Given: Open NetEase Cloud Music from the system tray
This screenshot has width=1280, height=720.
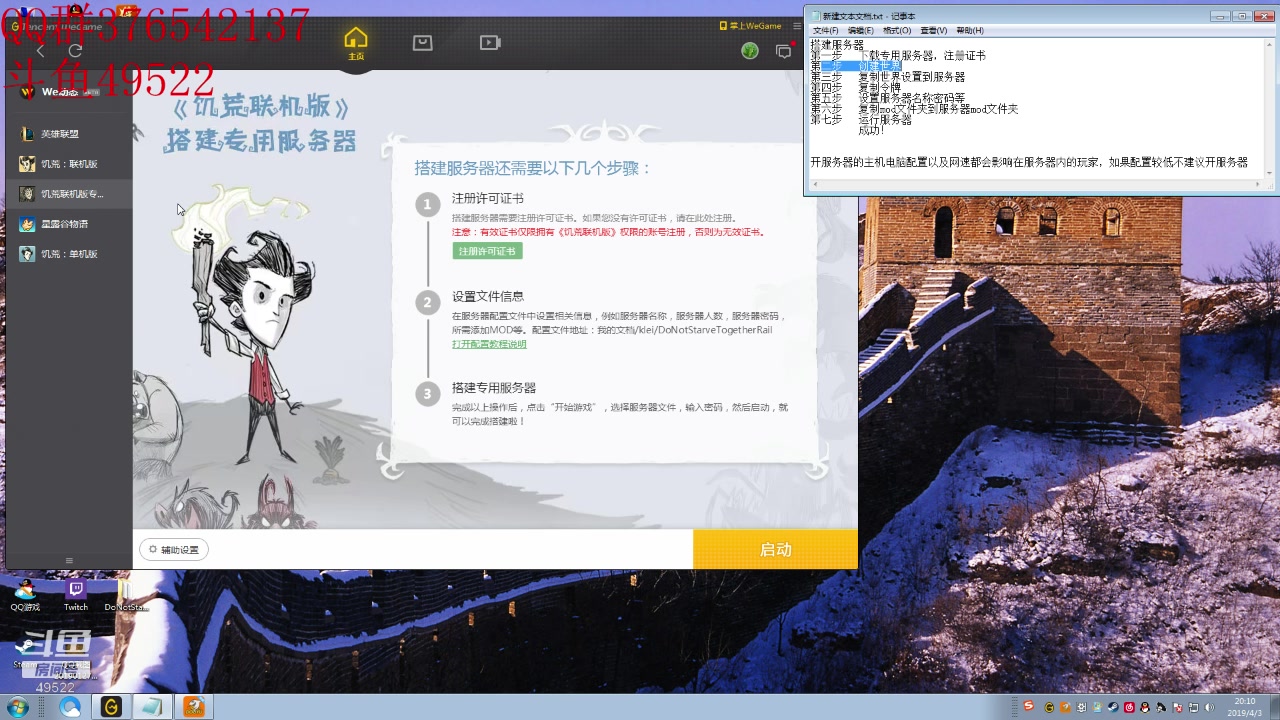Looking at the screenshot, I should (x=1127, y=707).
